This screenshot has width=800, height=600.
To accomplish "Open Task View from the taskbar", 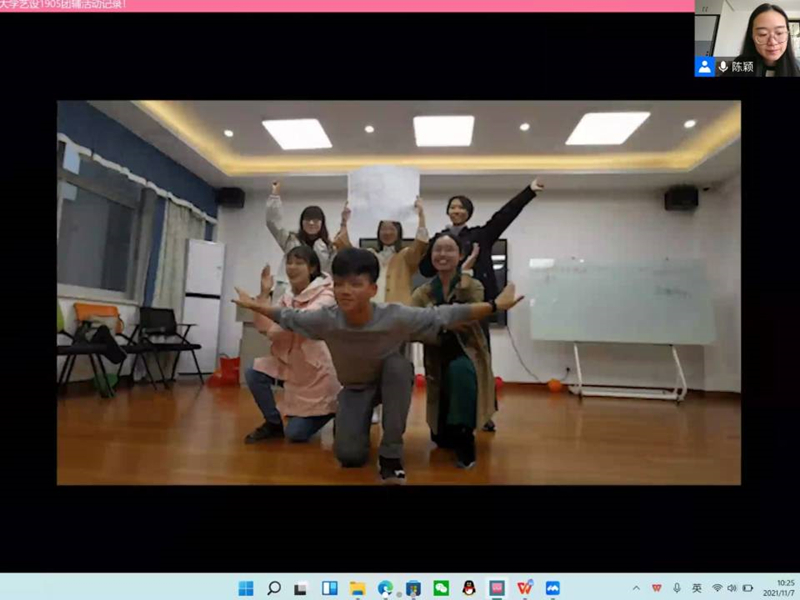I will (302, 588).
